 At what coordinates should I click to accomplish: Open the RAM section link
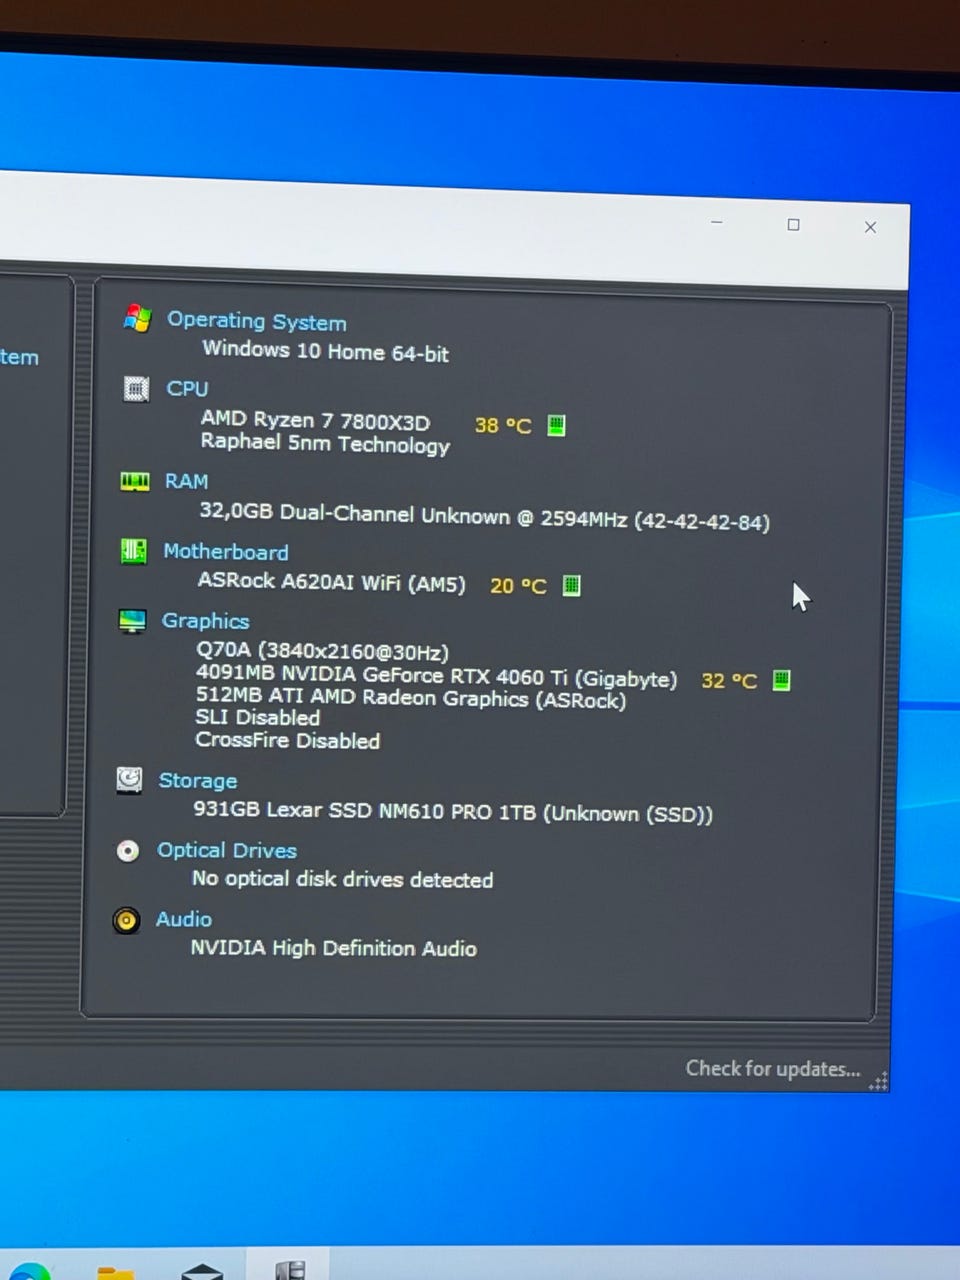coord(186,481)
